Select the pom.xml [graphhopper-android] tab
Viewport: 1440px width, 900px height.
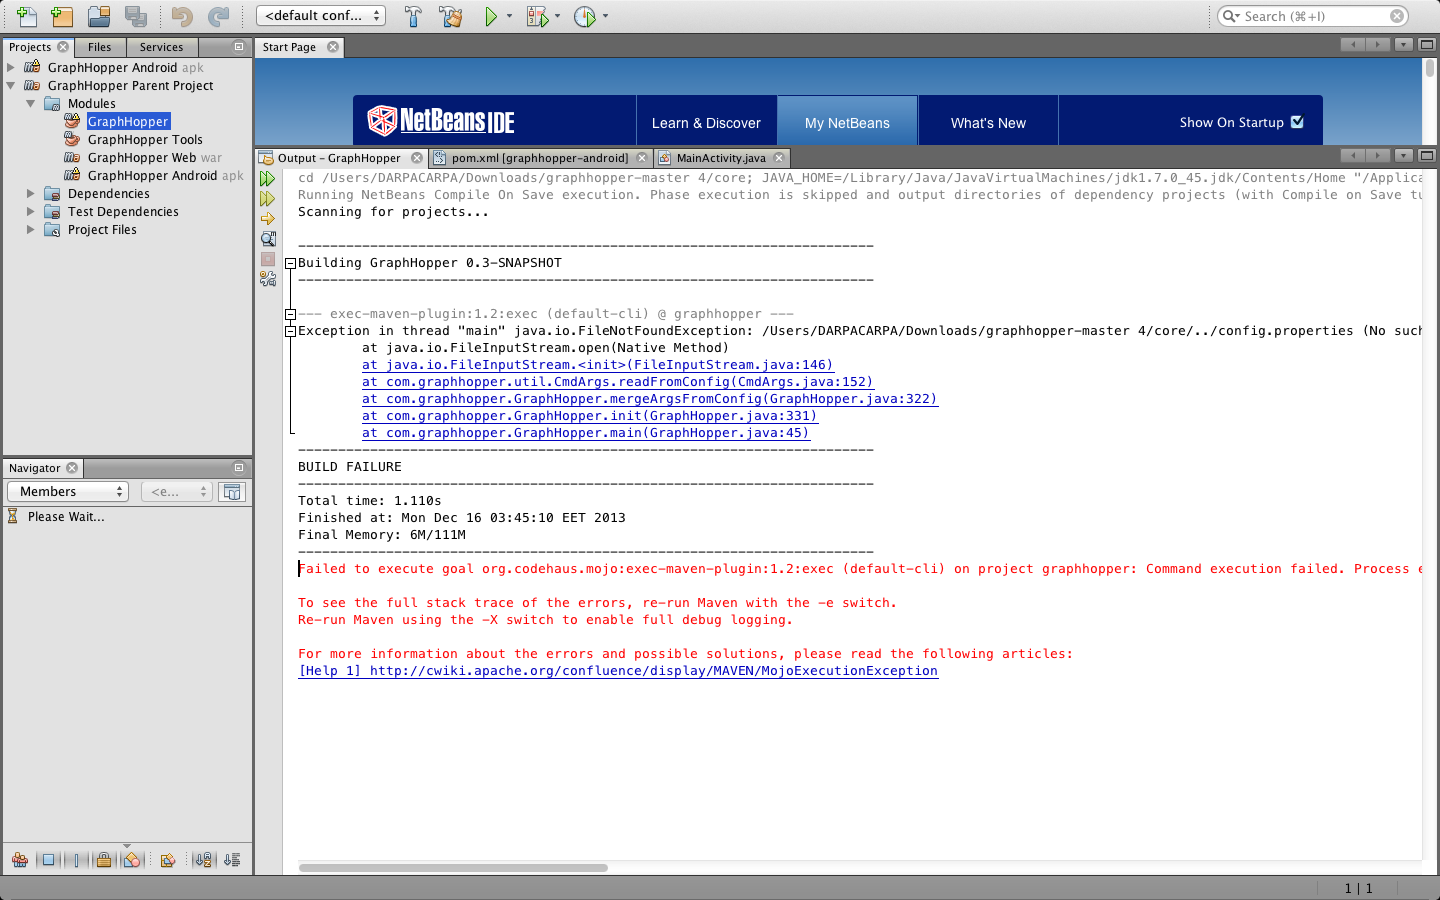(540, 158)
